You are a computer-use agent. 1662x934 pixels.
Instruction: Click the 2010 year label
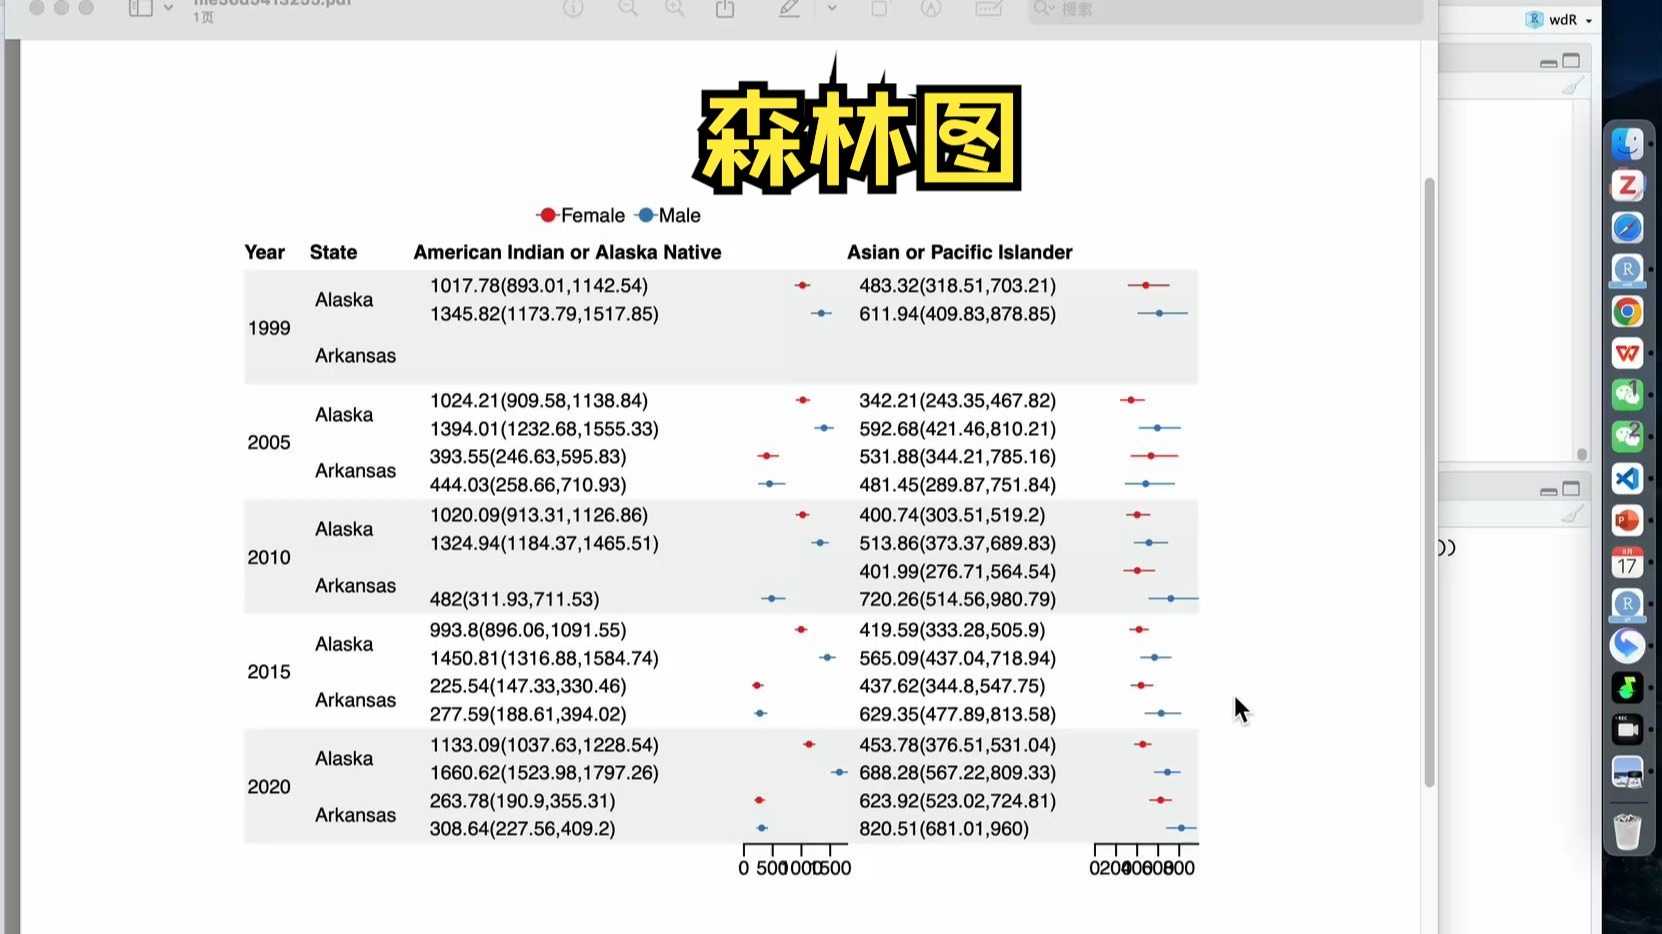pyautogui.click(x=269, y=557)
